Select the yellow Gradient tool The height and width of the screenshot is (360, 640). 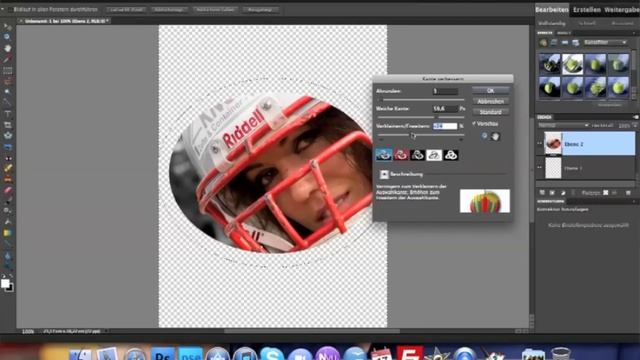click(x=7, y=233)
